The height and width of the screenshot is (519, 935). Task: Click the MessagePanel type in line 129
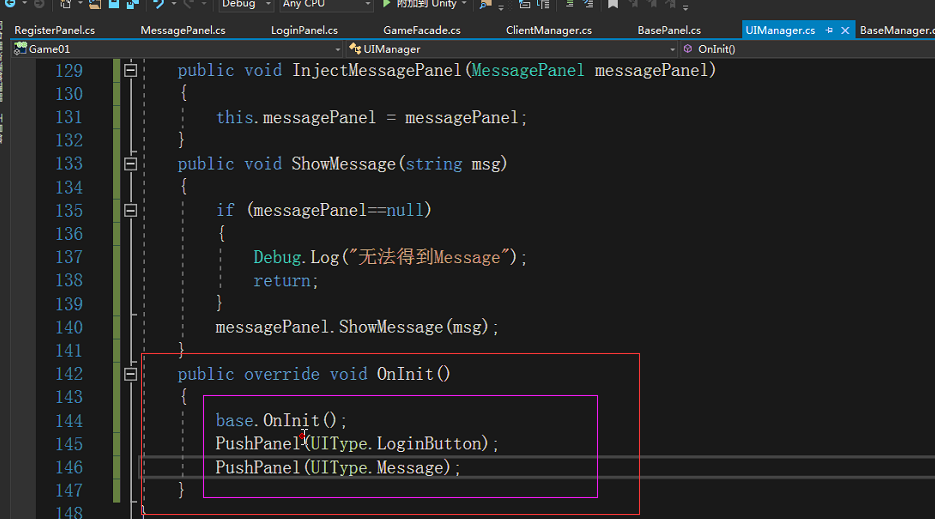[528, 70]
